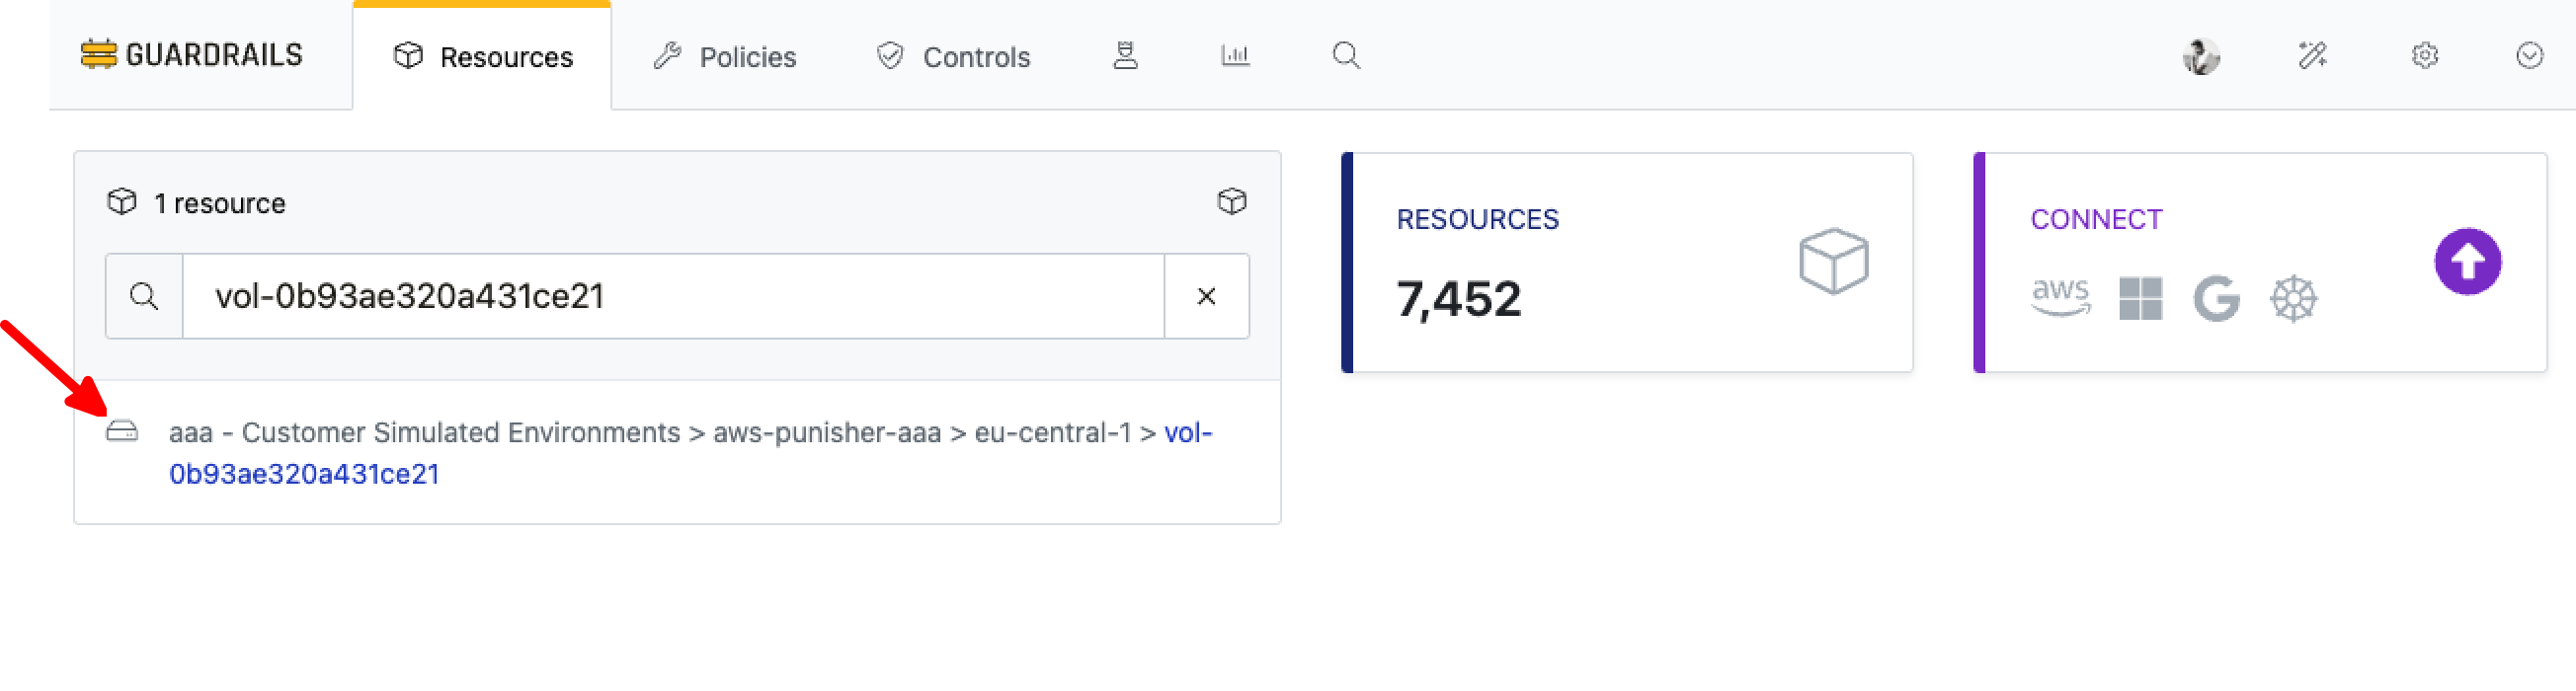Screen dimensions: 2576x691
Task: Open the RESOURCES card heading
Action: pos(1477,220)
